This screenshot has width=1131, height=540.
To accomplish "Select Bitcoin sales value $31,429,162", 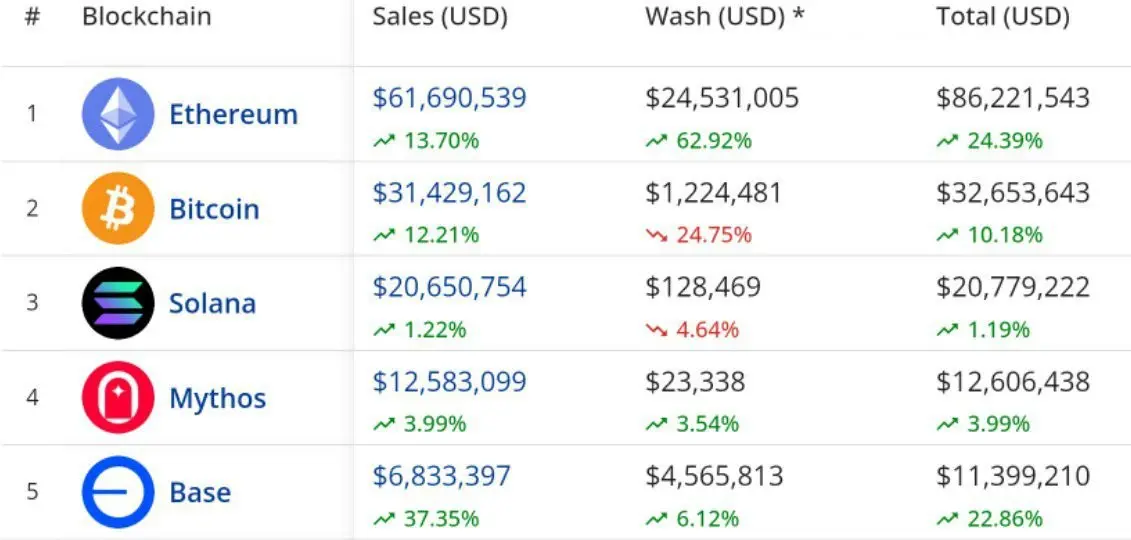I will (x=449, y=192).
